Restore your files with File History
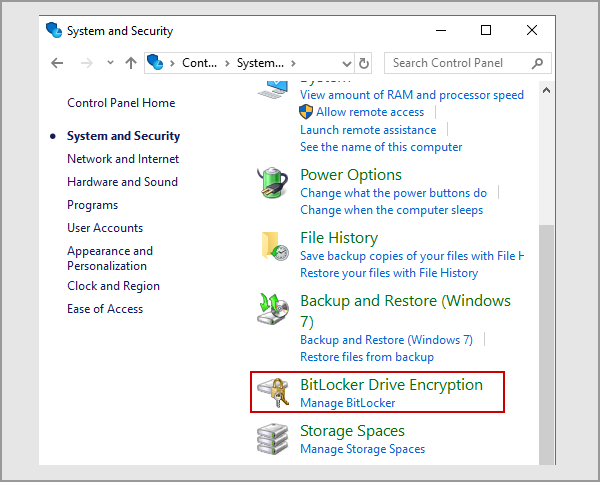Screen dimensions: 600x482 pos(389,273)
